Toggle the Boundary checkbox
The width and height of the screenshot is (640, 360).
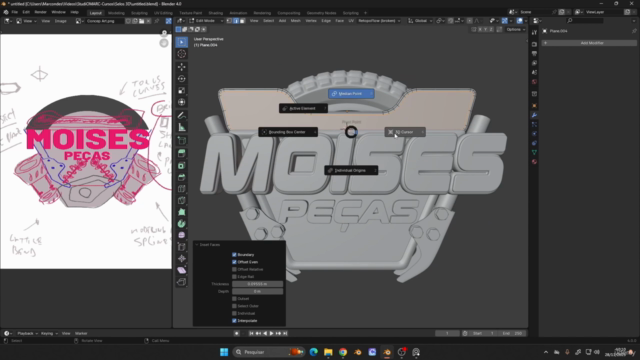tap(234, 255)
